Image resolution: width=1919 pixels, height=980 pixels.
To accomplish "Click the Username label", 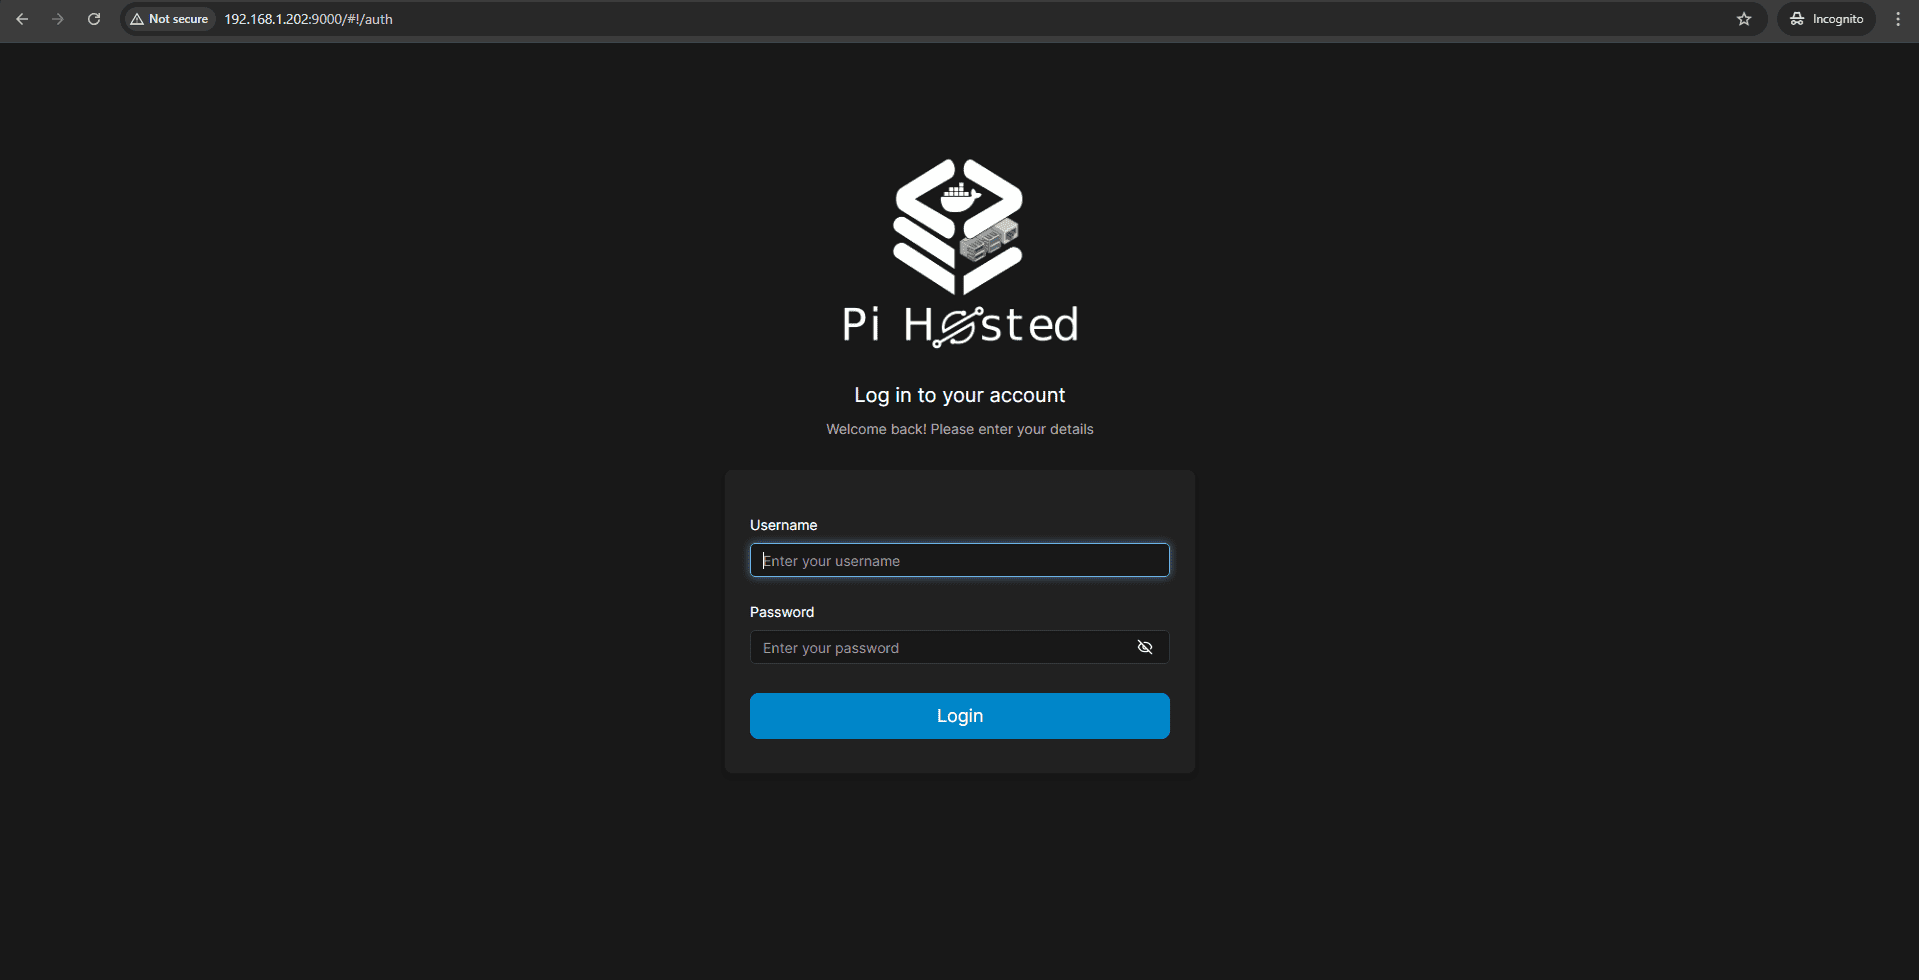I will [783, 525].
